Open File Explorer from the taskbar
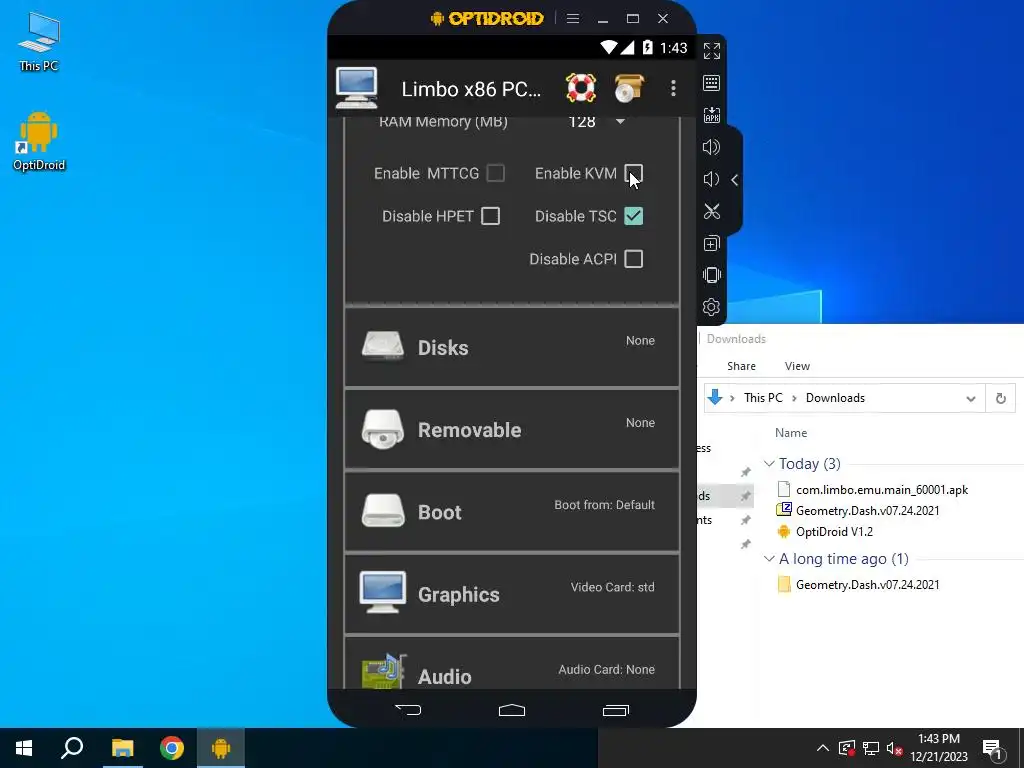Viewport: 1024px width, 768px height. pos(122,748)
